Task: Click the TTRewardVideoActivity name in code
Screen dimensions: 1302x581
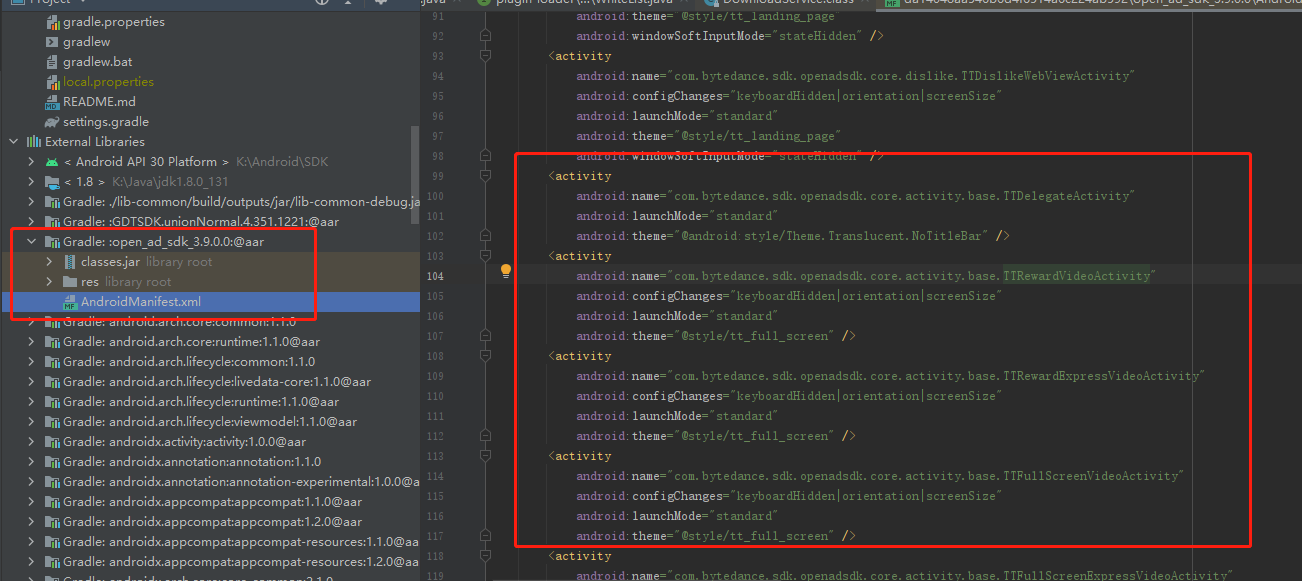Action: [1077, 276]
